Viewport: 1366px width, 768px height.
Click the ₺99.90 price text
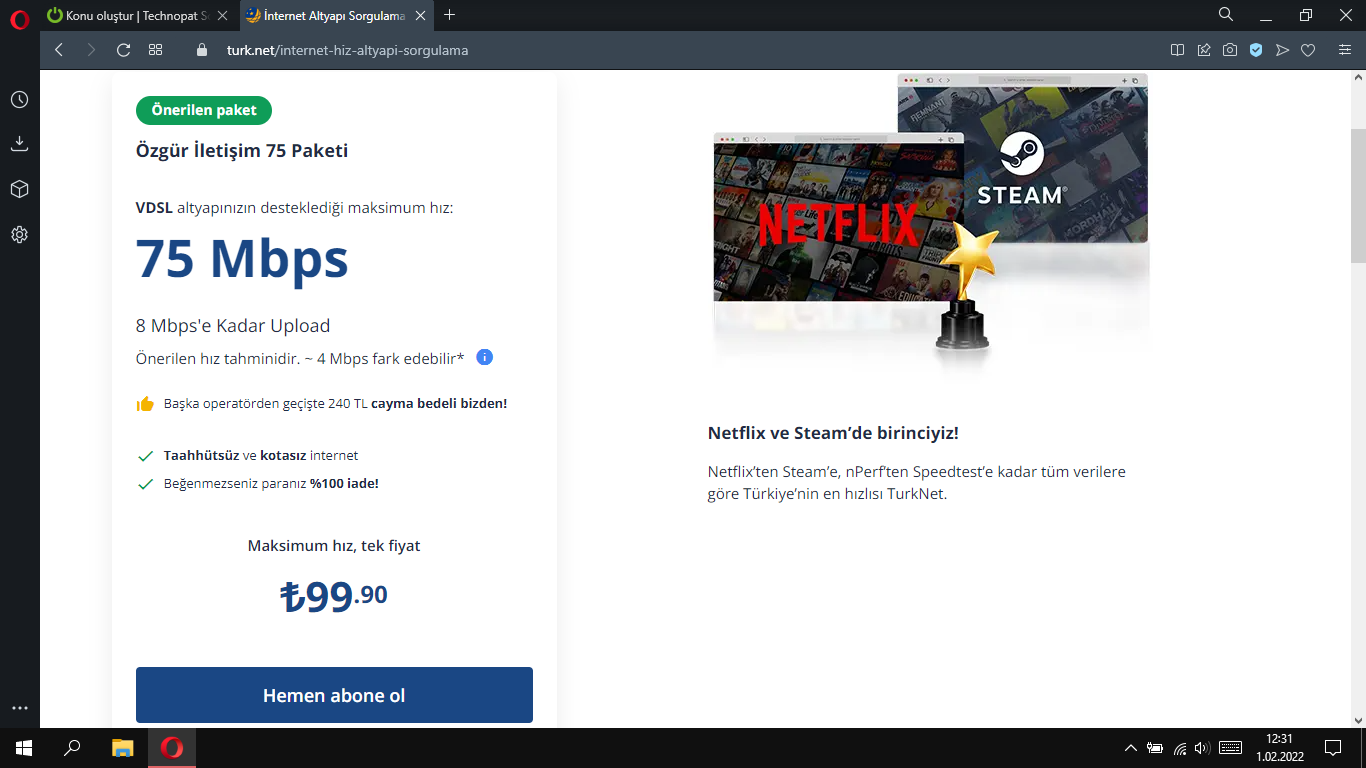(334, 596)
